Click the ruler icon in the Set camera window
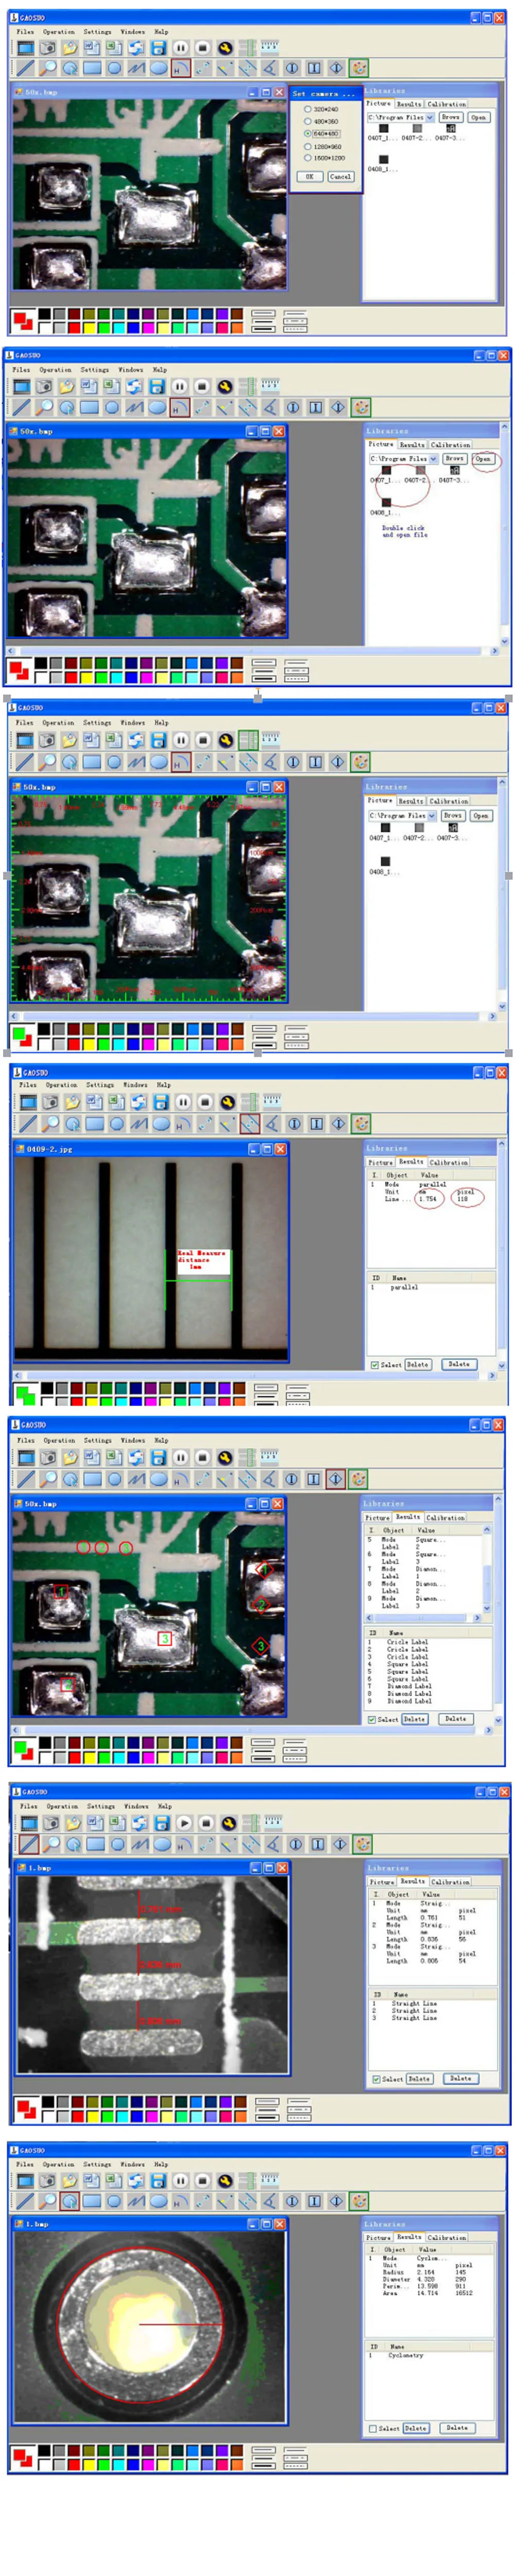This screenshot has width=515, height=2576. [269, 47]
